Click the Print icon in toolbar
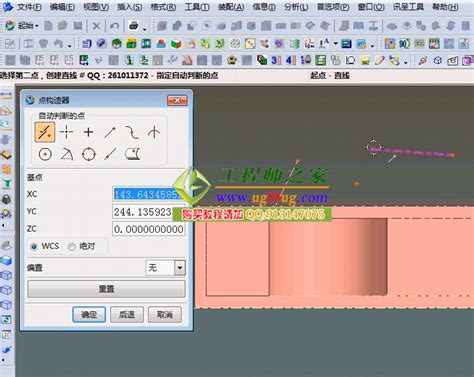The image size is (474, 377). tap(134, 25)
